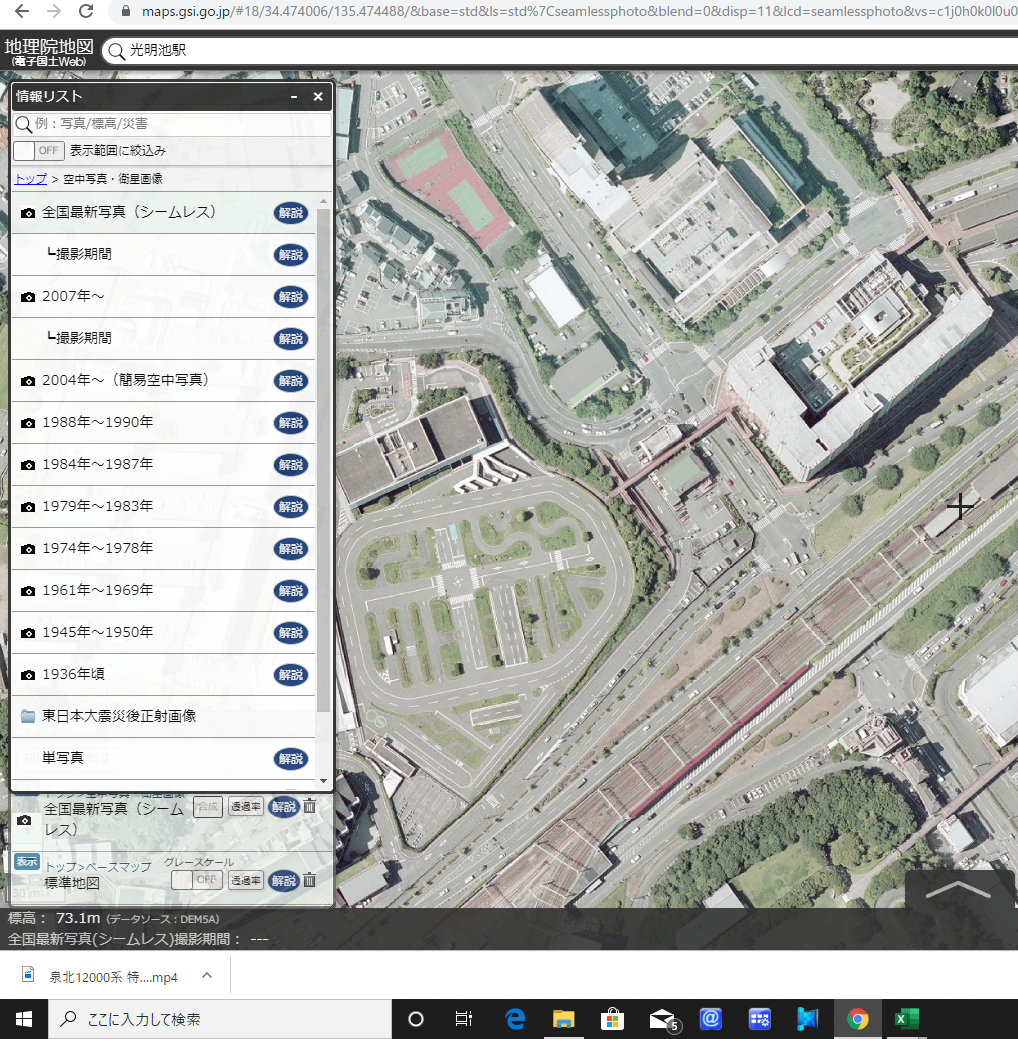Enable the グレースケール toggle for 標準地図
Viewport: 1018px width, 1039px height.
click(x=196, y=880)
